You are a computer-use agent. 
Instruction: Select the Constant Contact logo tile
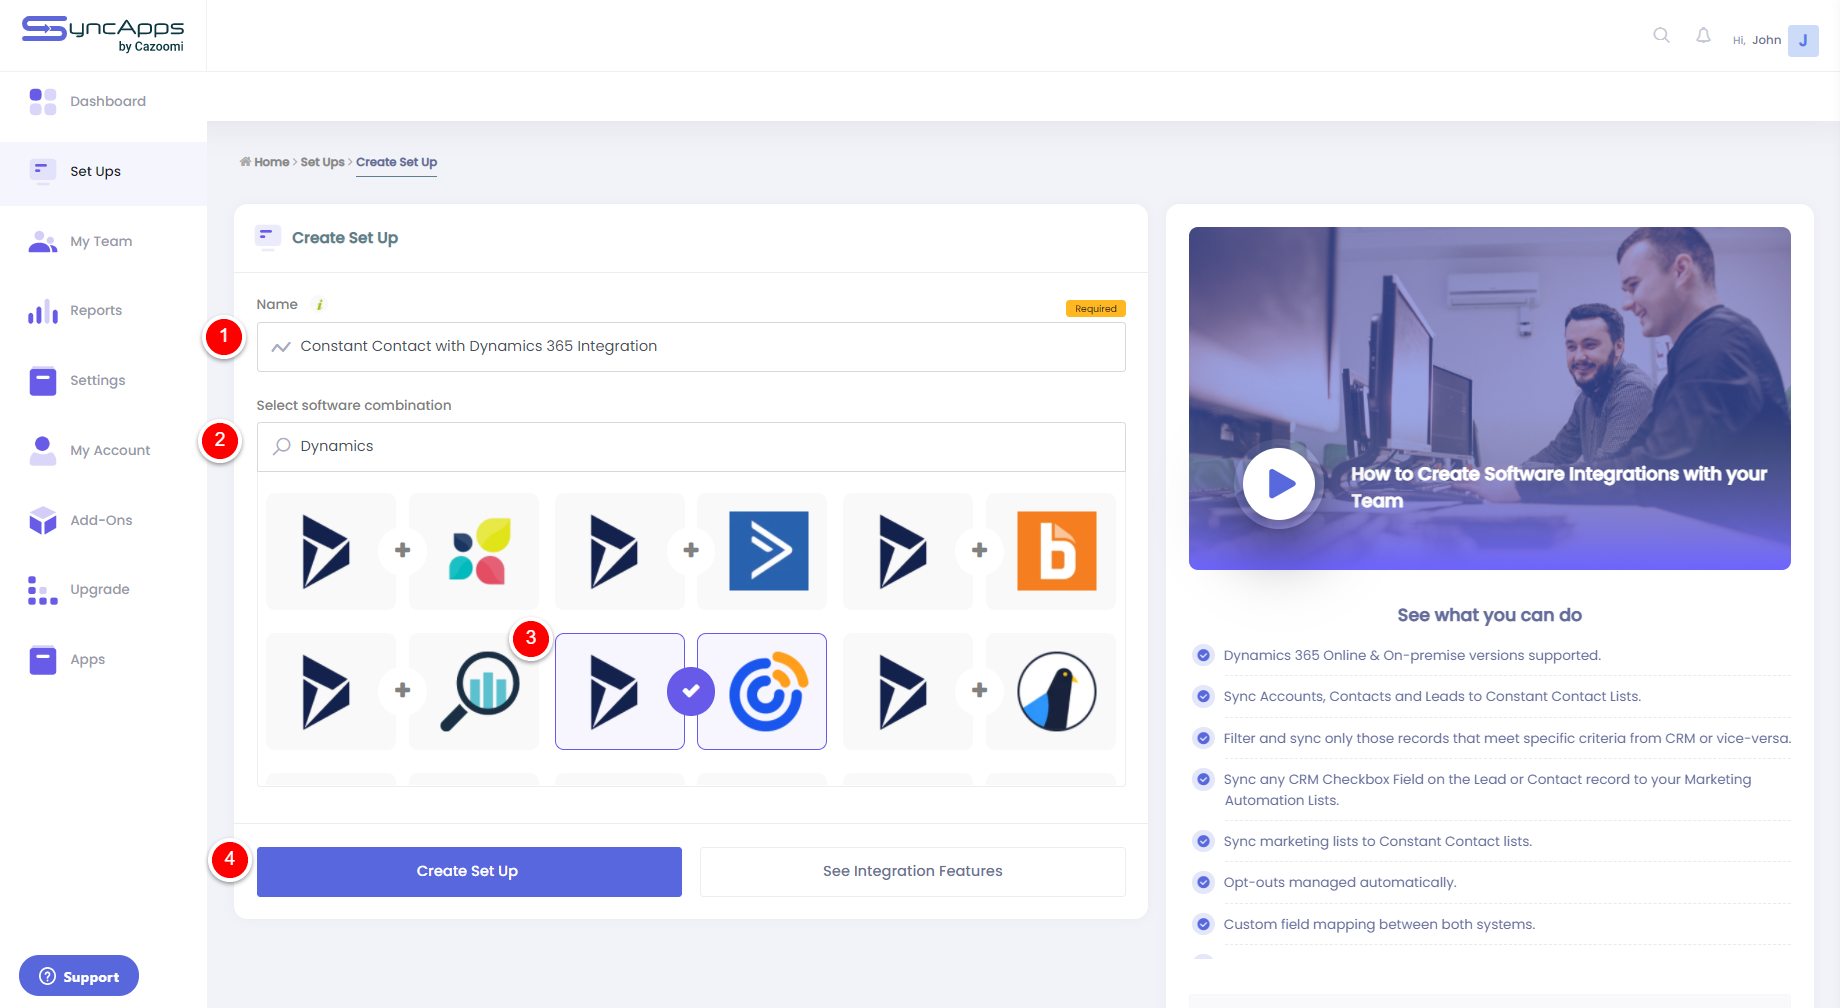762,691
